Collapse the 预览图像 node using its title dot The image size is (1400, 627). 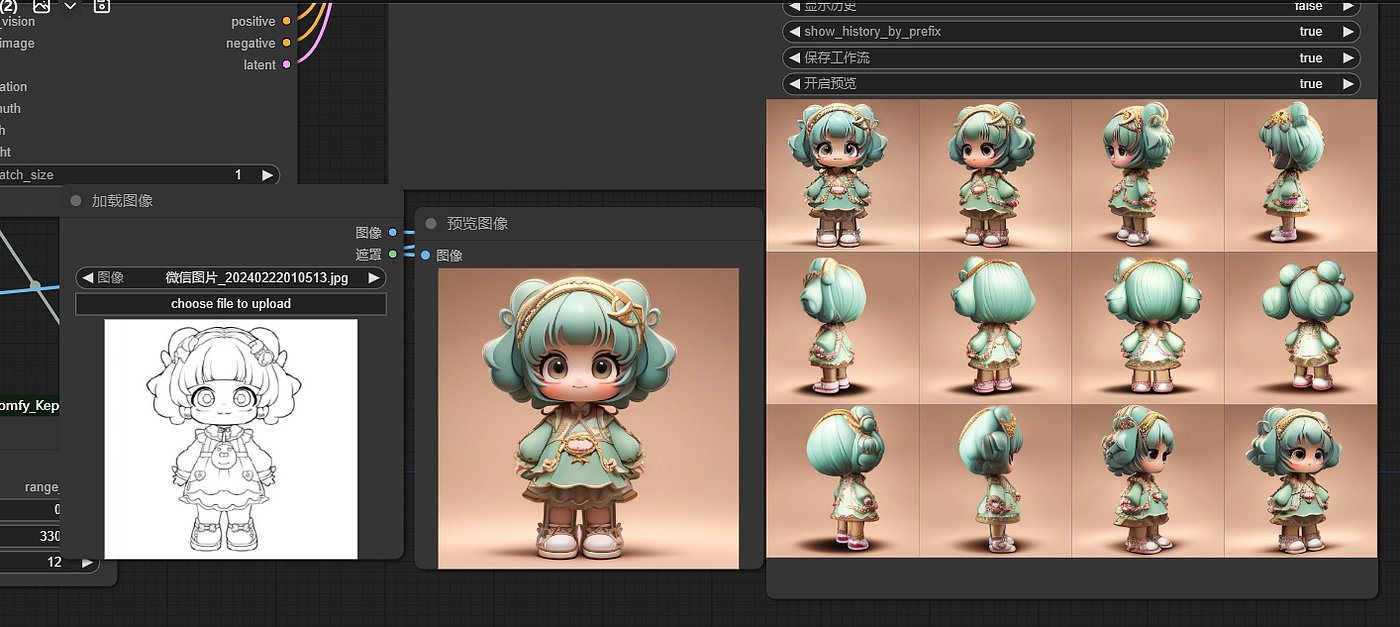(431, 224)
